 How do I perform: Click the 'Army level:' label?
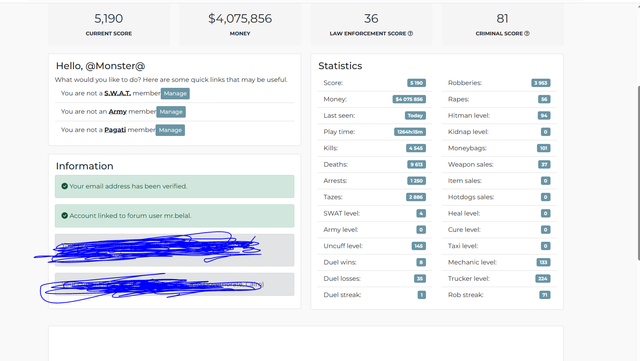click(x=341, y=230)
